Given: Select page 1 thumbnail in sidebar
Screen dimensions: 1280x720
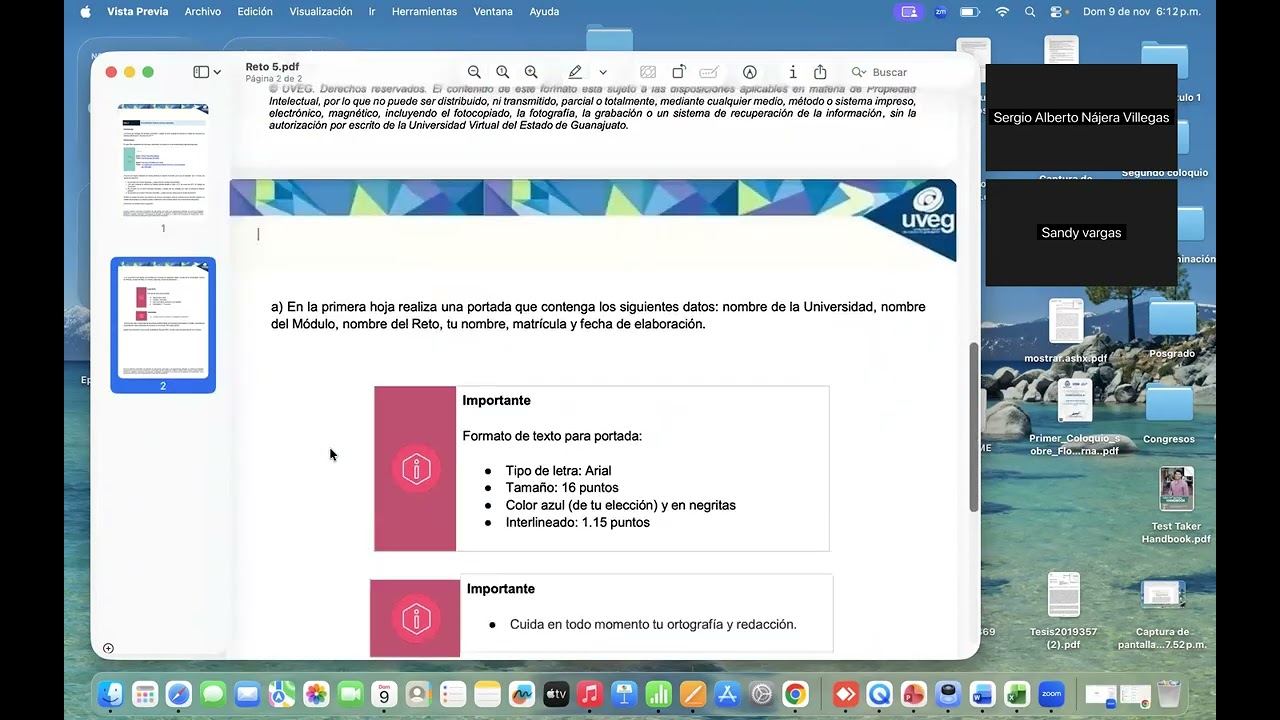Looking at the screenshot, I should coord(163,162).
